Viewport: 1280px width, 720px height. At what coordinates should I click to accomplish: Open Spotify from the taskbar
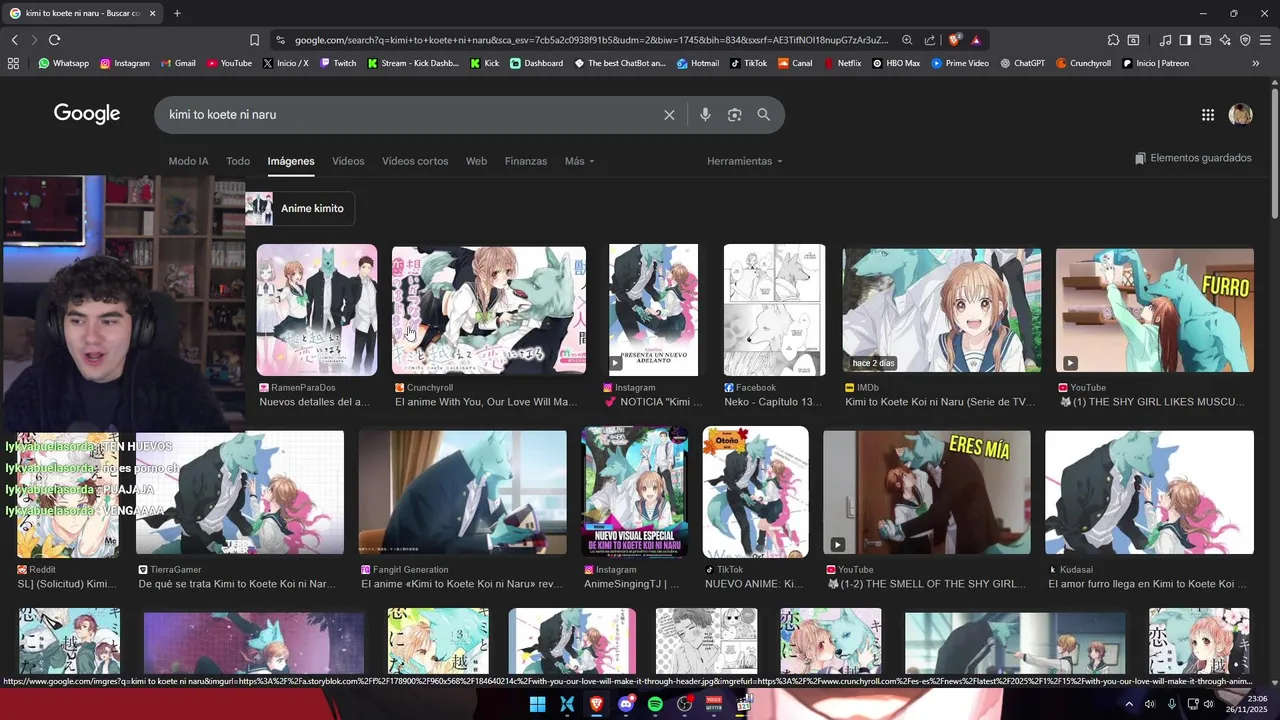[x=655, y=704]
